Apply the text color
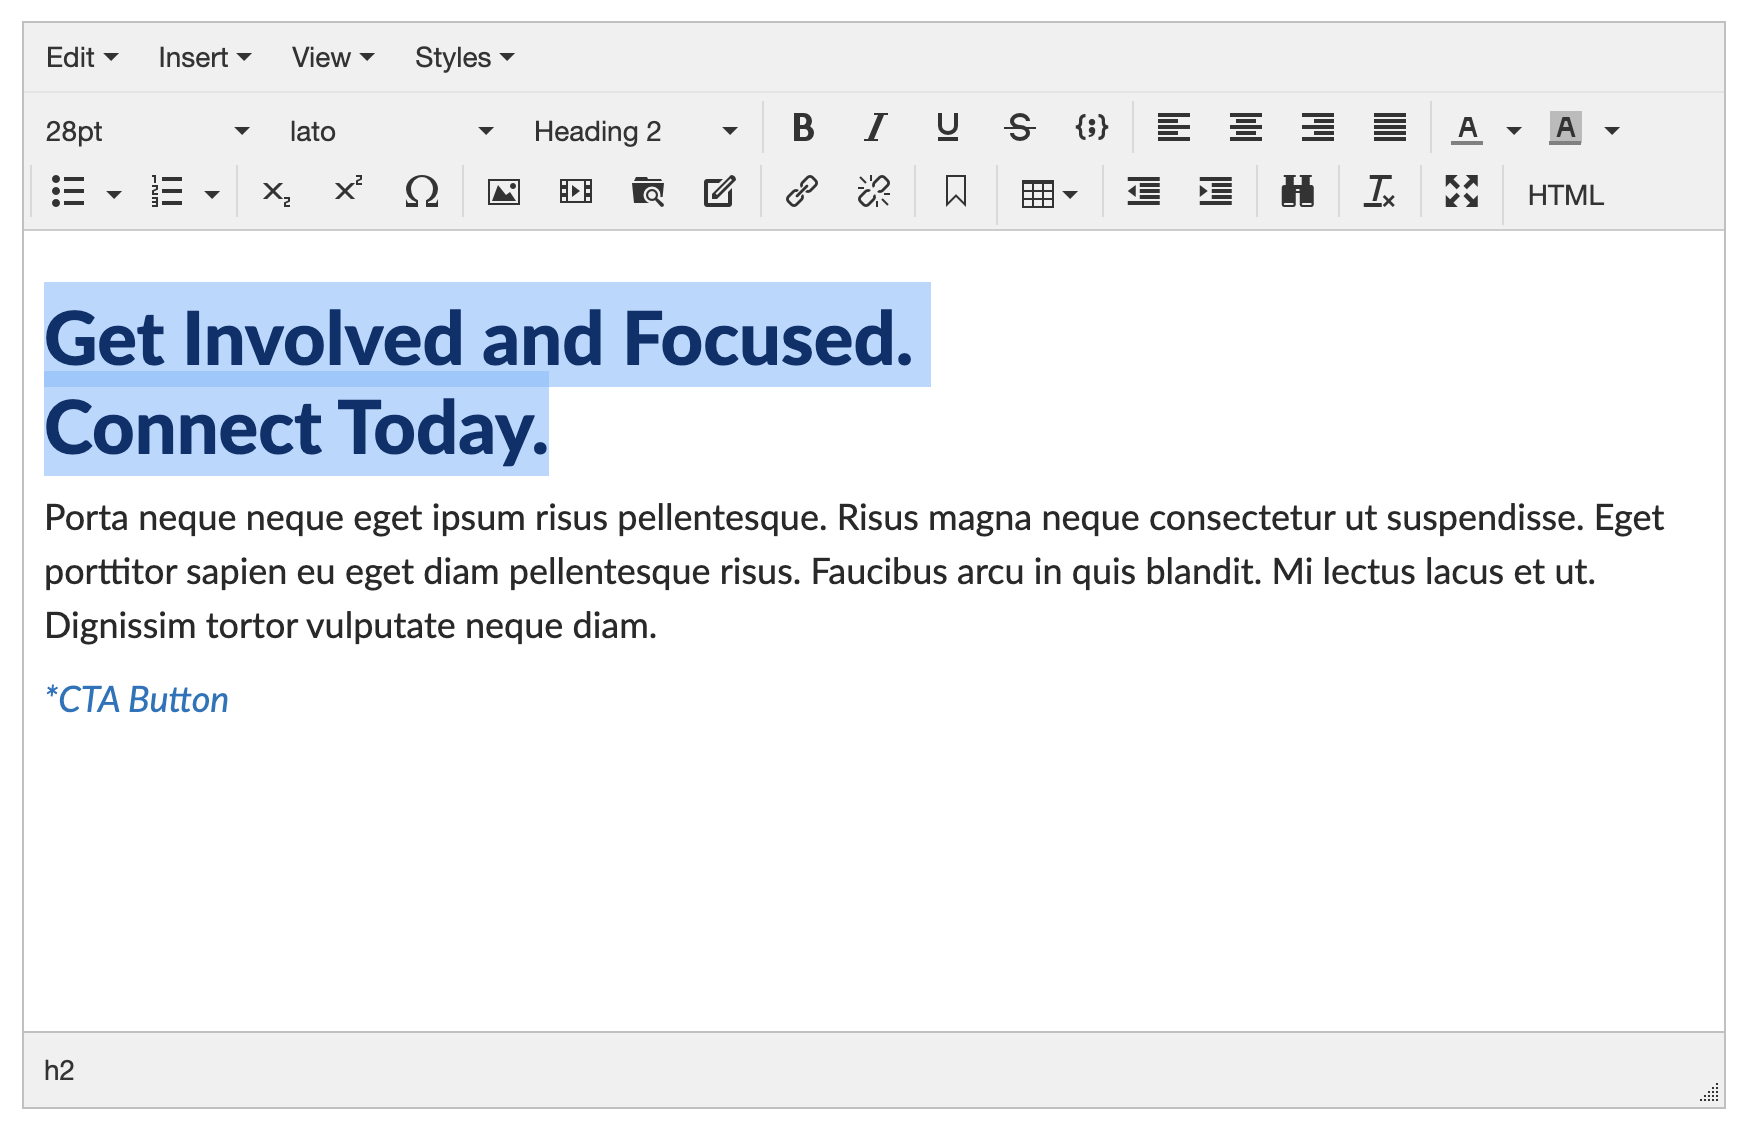Viewport: 1740px width, 1134px height. [x=1467, y=129]
